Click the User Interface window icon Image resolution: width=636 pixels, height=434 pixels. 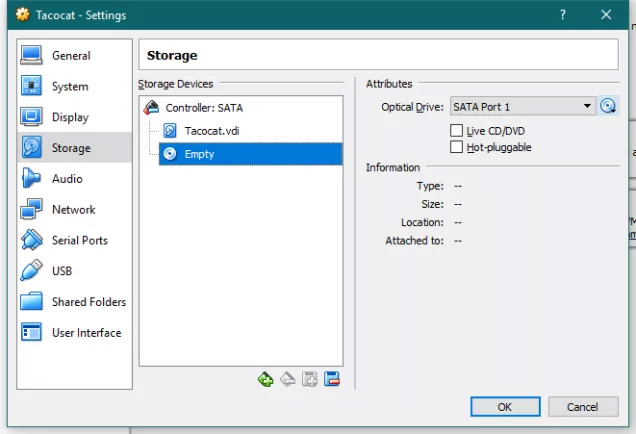[31, 332]
